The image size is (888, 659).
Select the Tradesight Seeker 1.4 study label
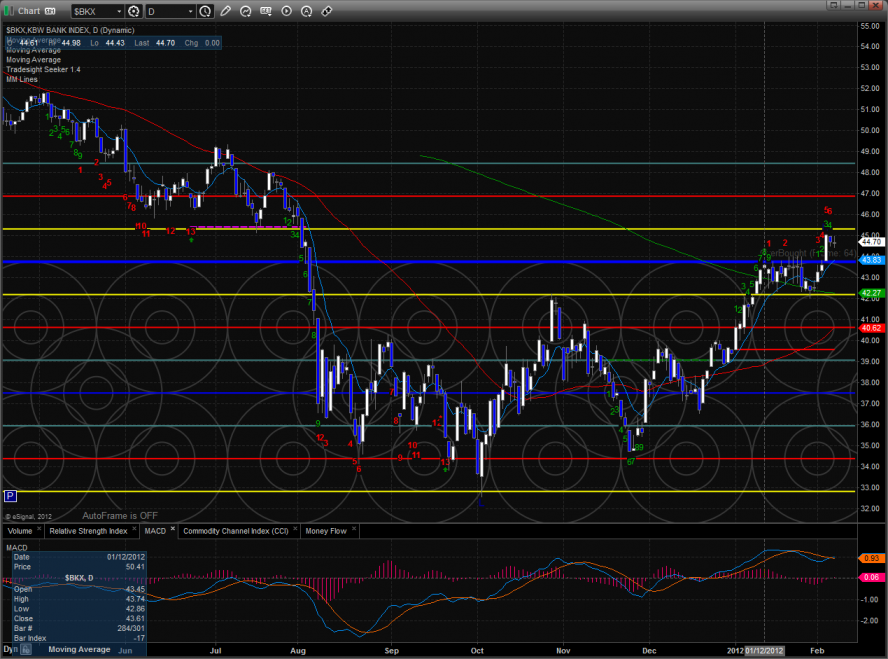coord(43,70)
